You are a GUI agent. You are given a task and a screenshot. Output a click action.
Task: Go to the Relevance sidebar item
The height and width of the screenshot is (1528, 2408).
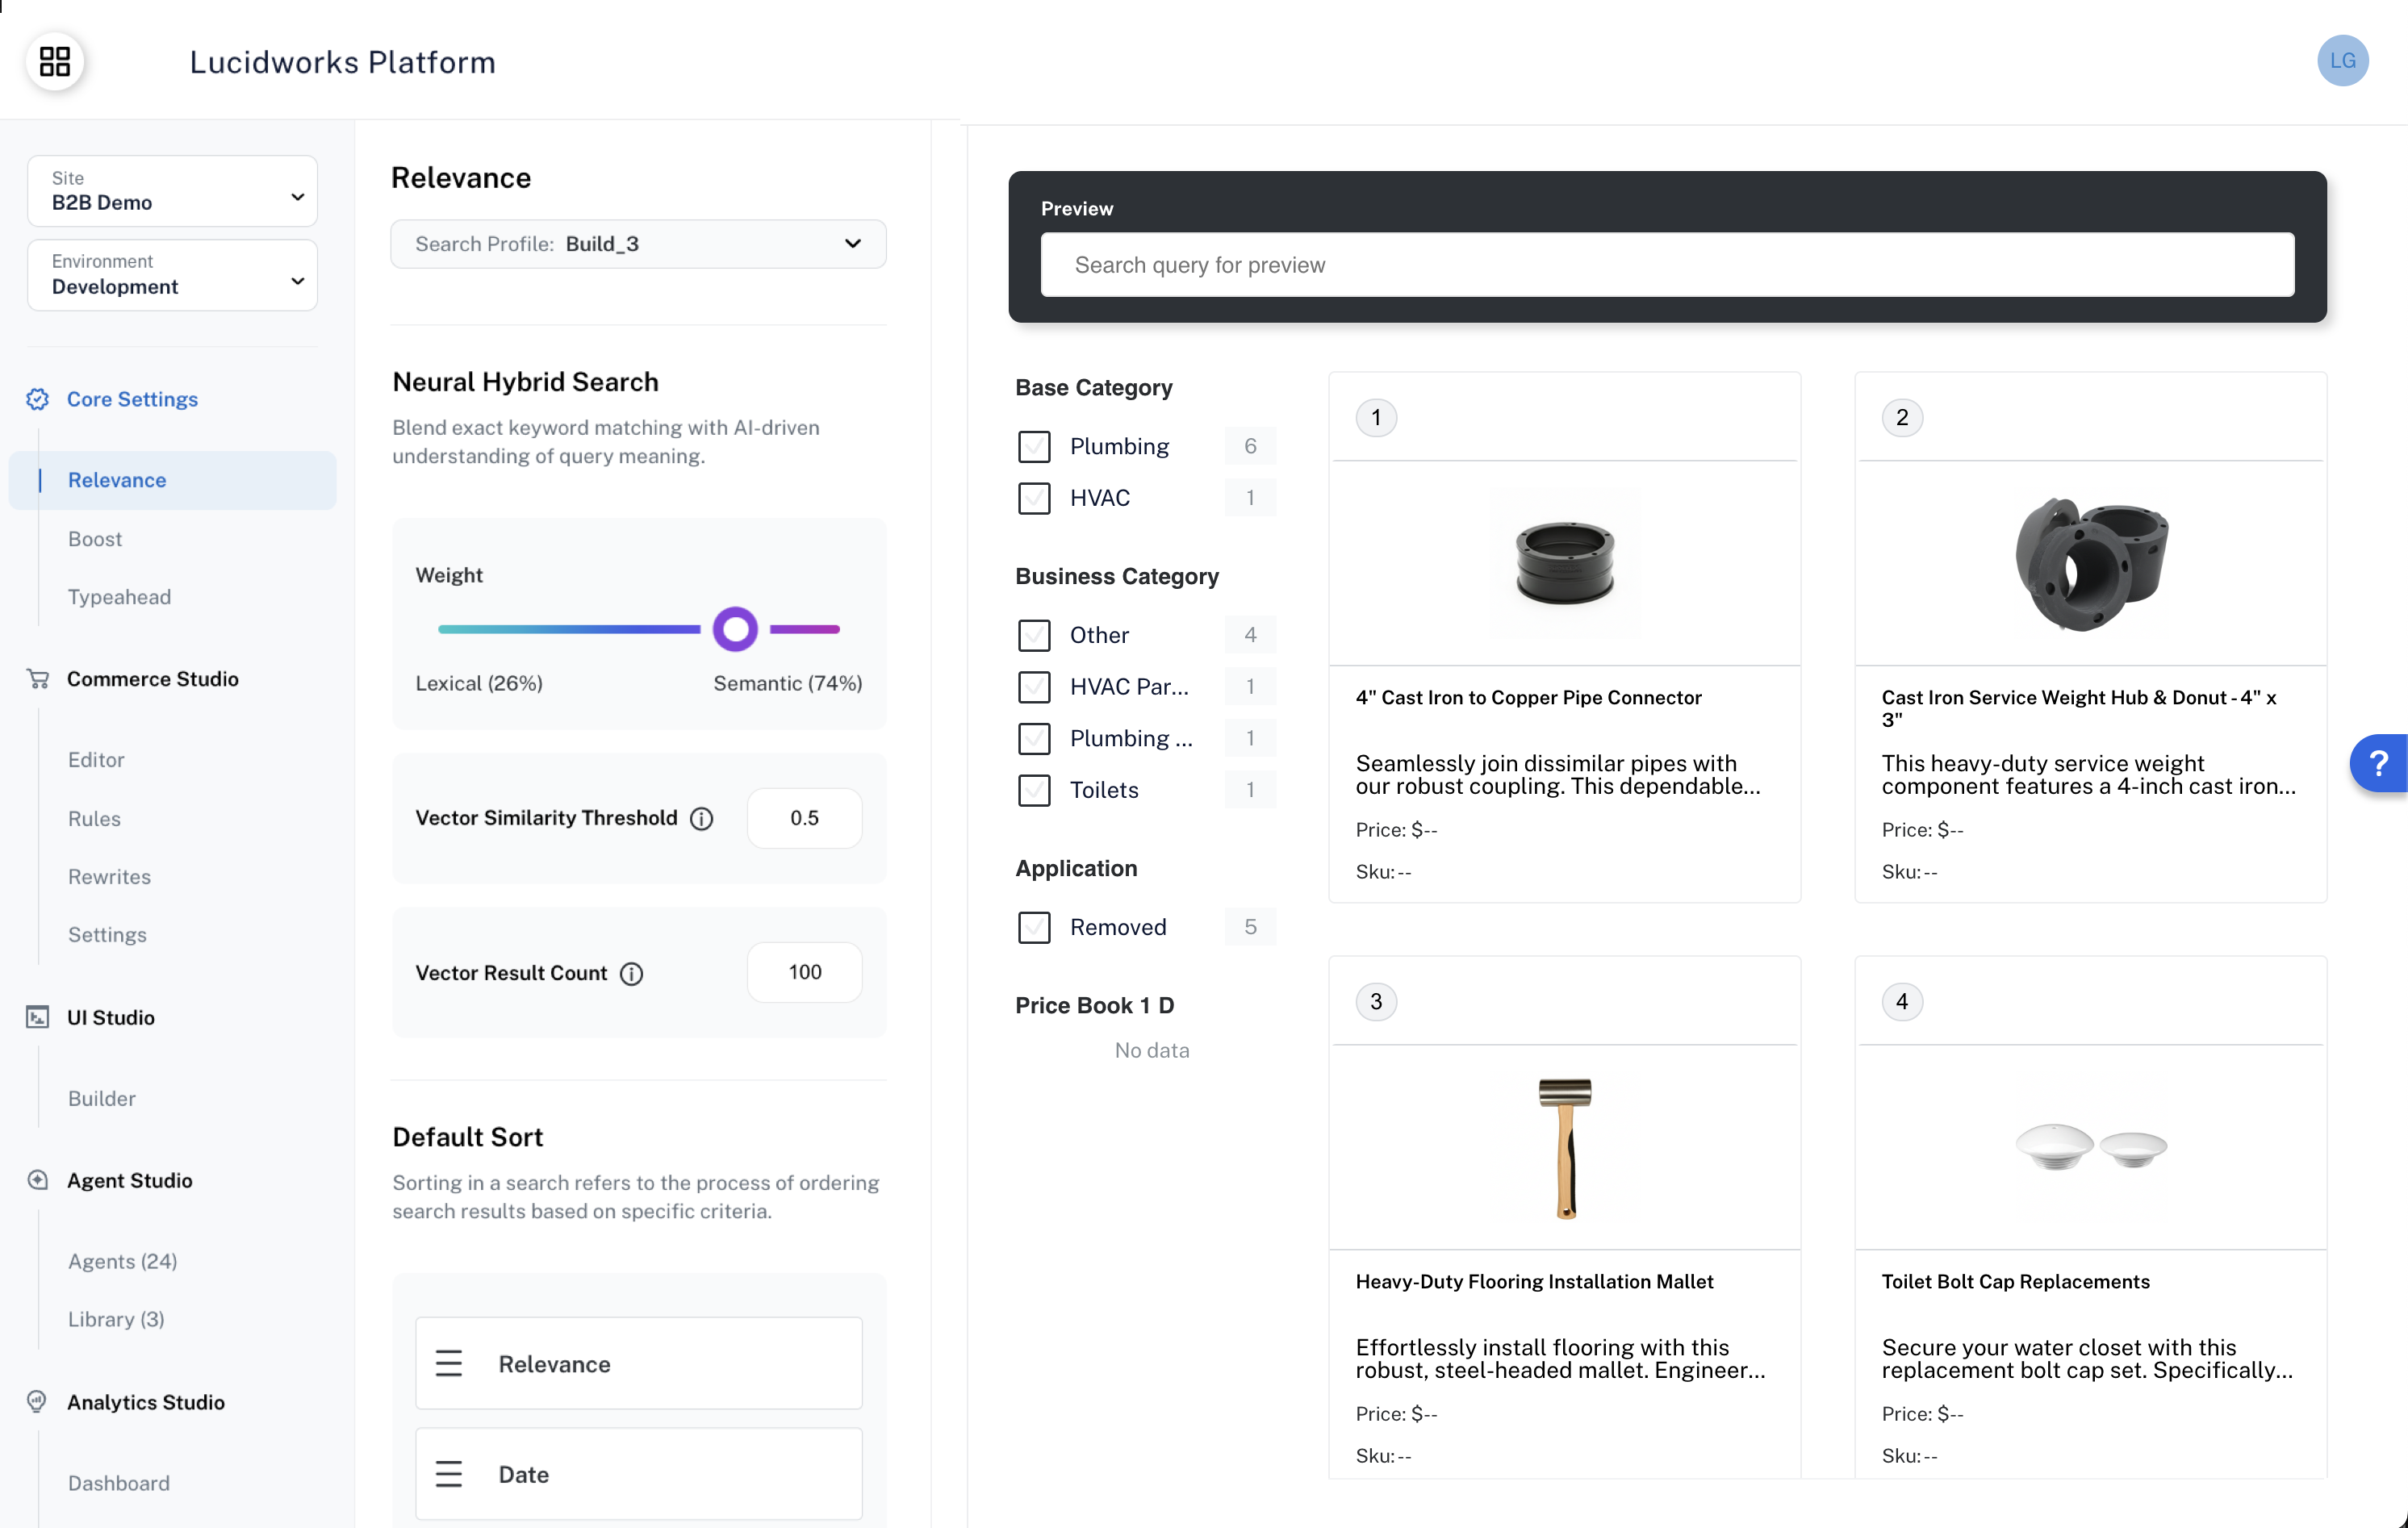pos(172,480)
